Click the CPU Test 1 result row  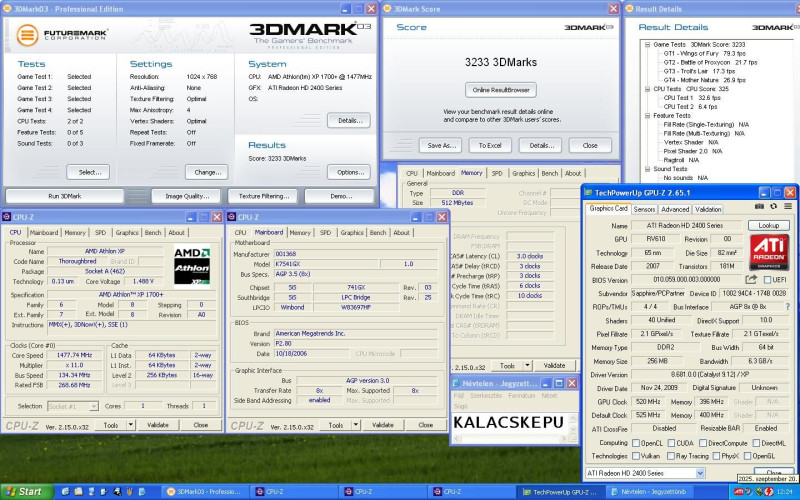point(692,97)
